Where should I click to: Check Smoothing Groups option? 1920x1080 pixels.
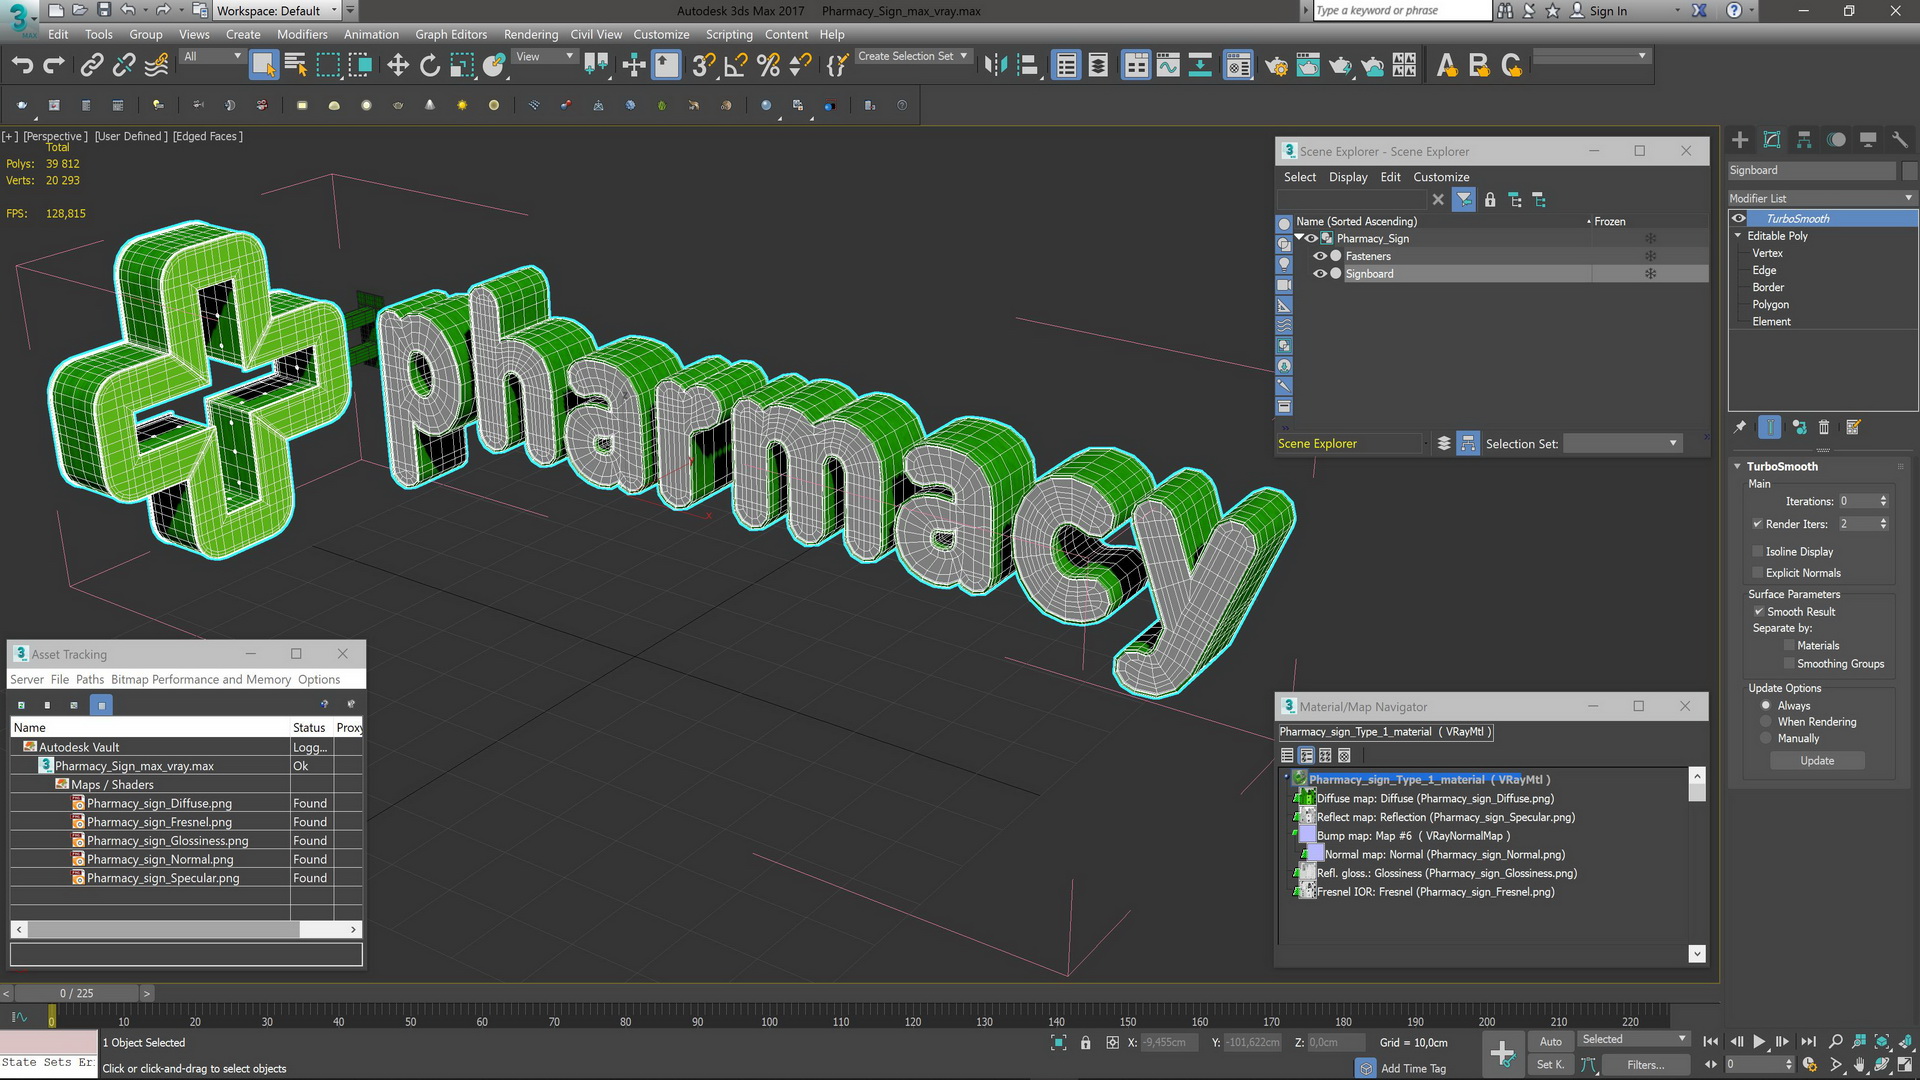(1789, 664)
